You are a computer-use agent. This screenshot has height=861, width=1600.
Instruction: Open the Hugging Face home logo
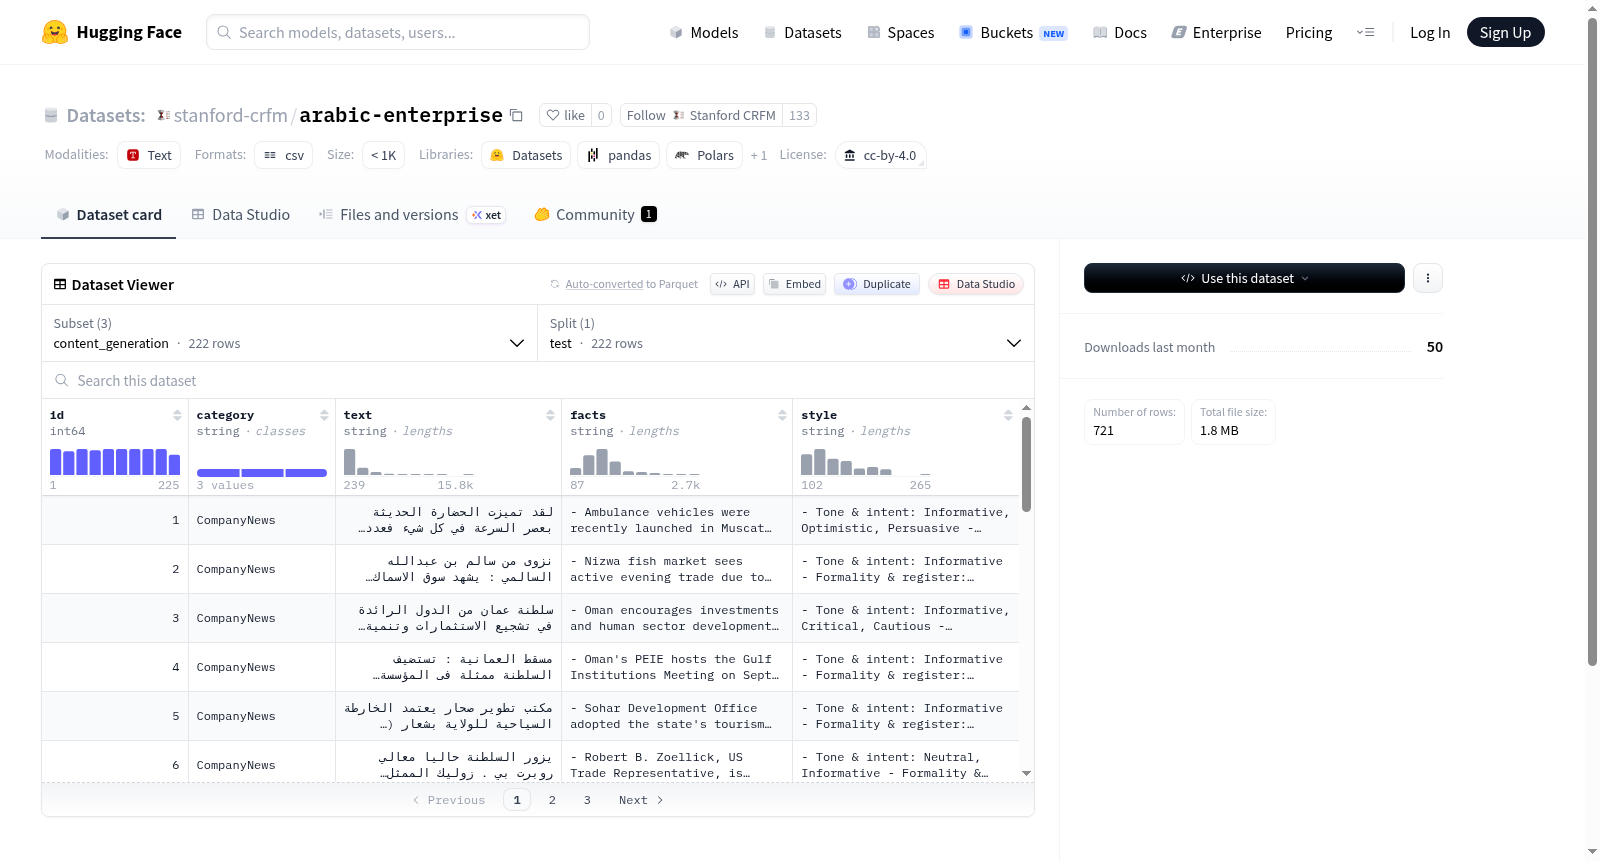tap(112, 32)
